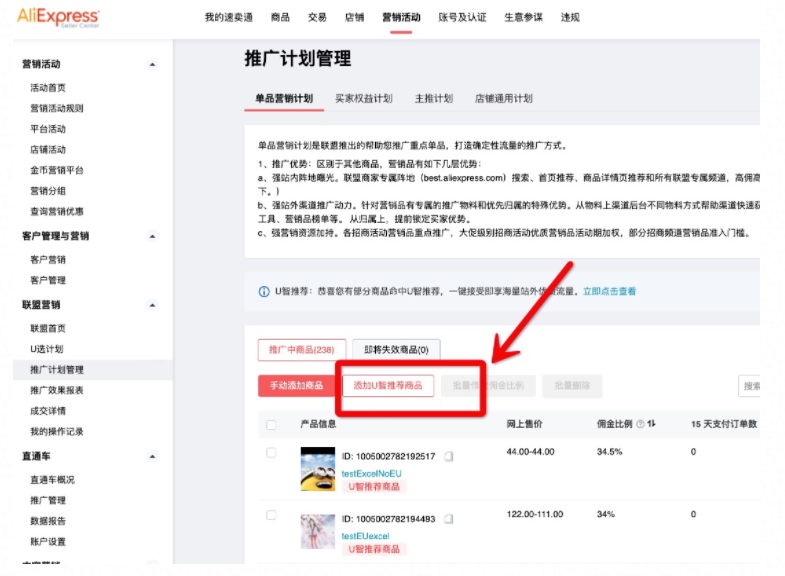Click the AliExpress Seller Center logo
Image resolution: width=785 pixels, height=576 pixels.
(59, 18)
